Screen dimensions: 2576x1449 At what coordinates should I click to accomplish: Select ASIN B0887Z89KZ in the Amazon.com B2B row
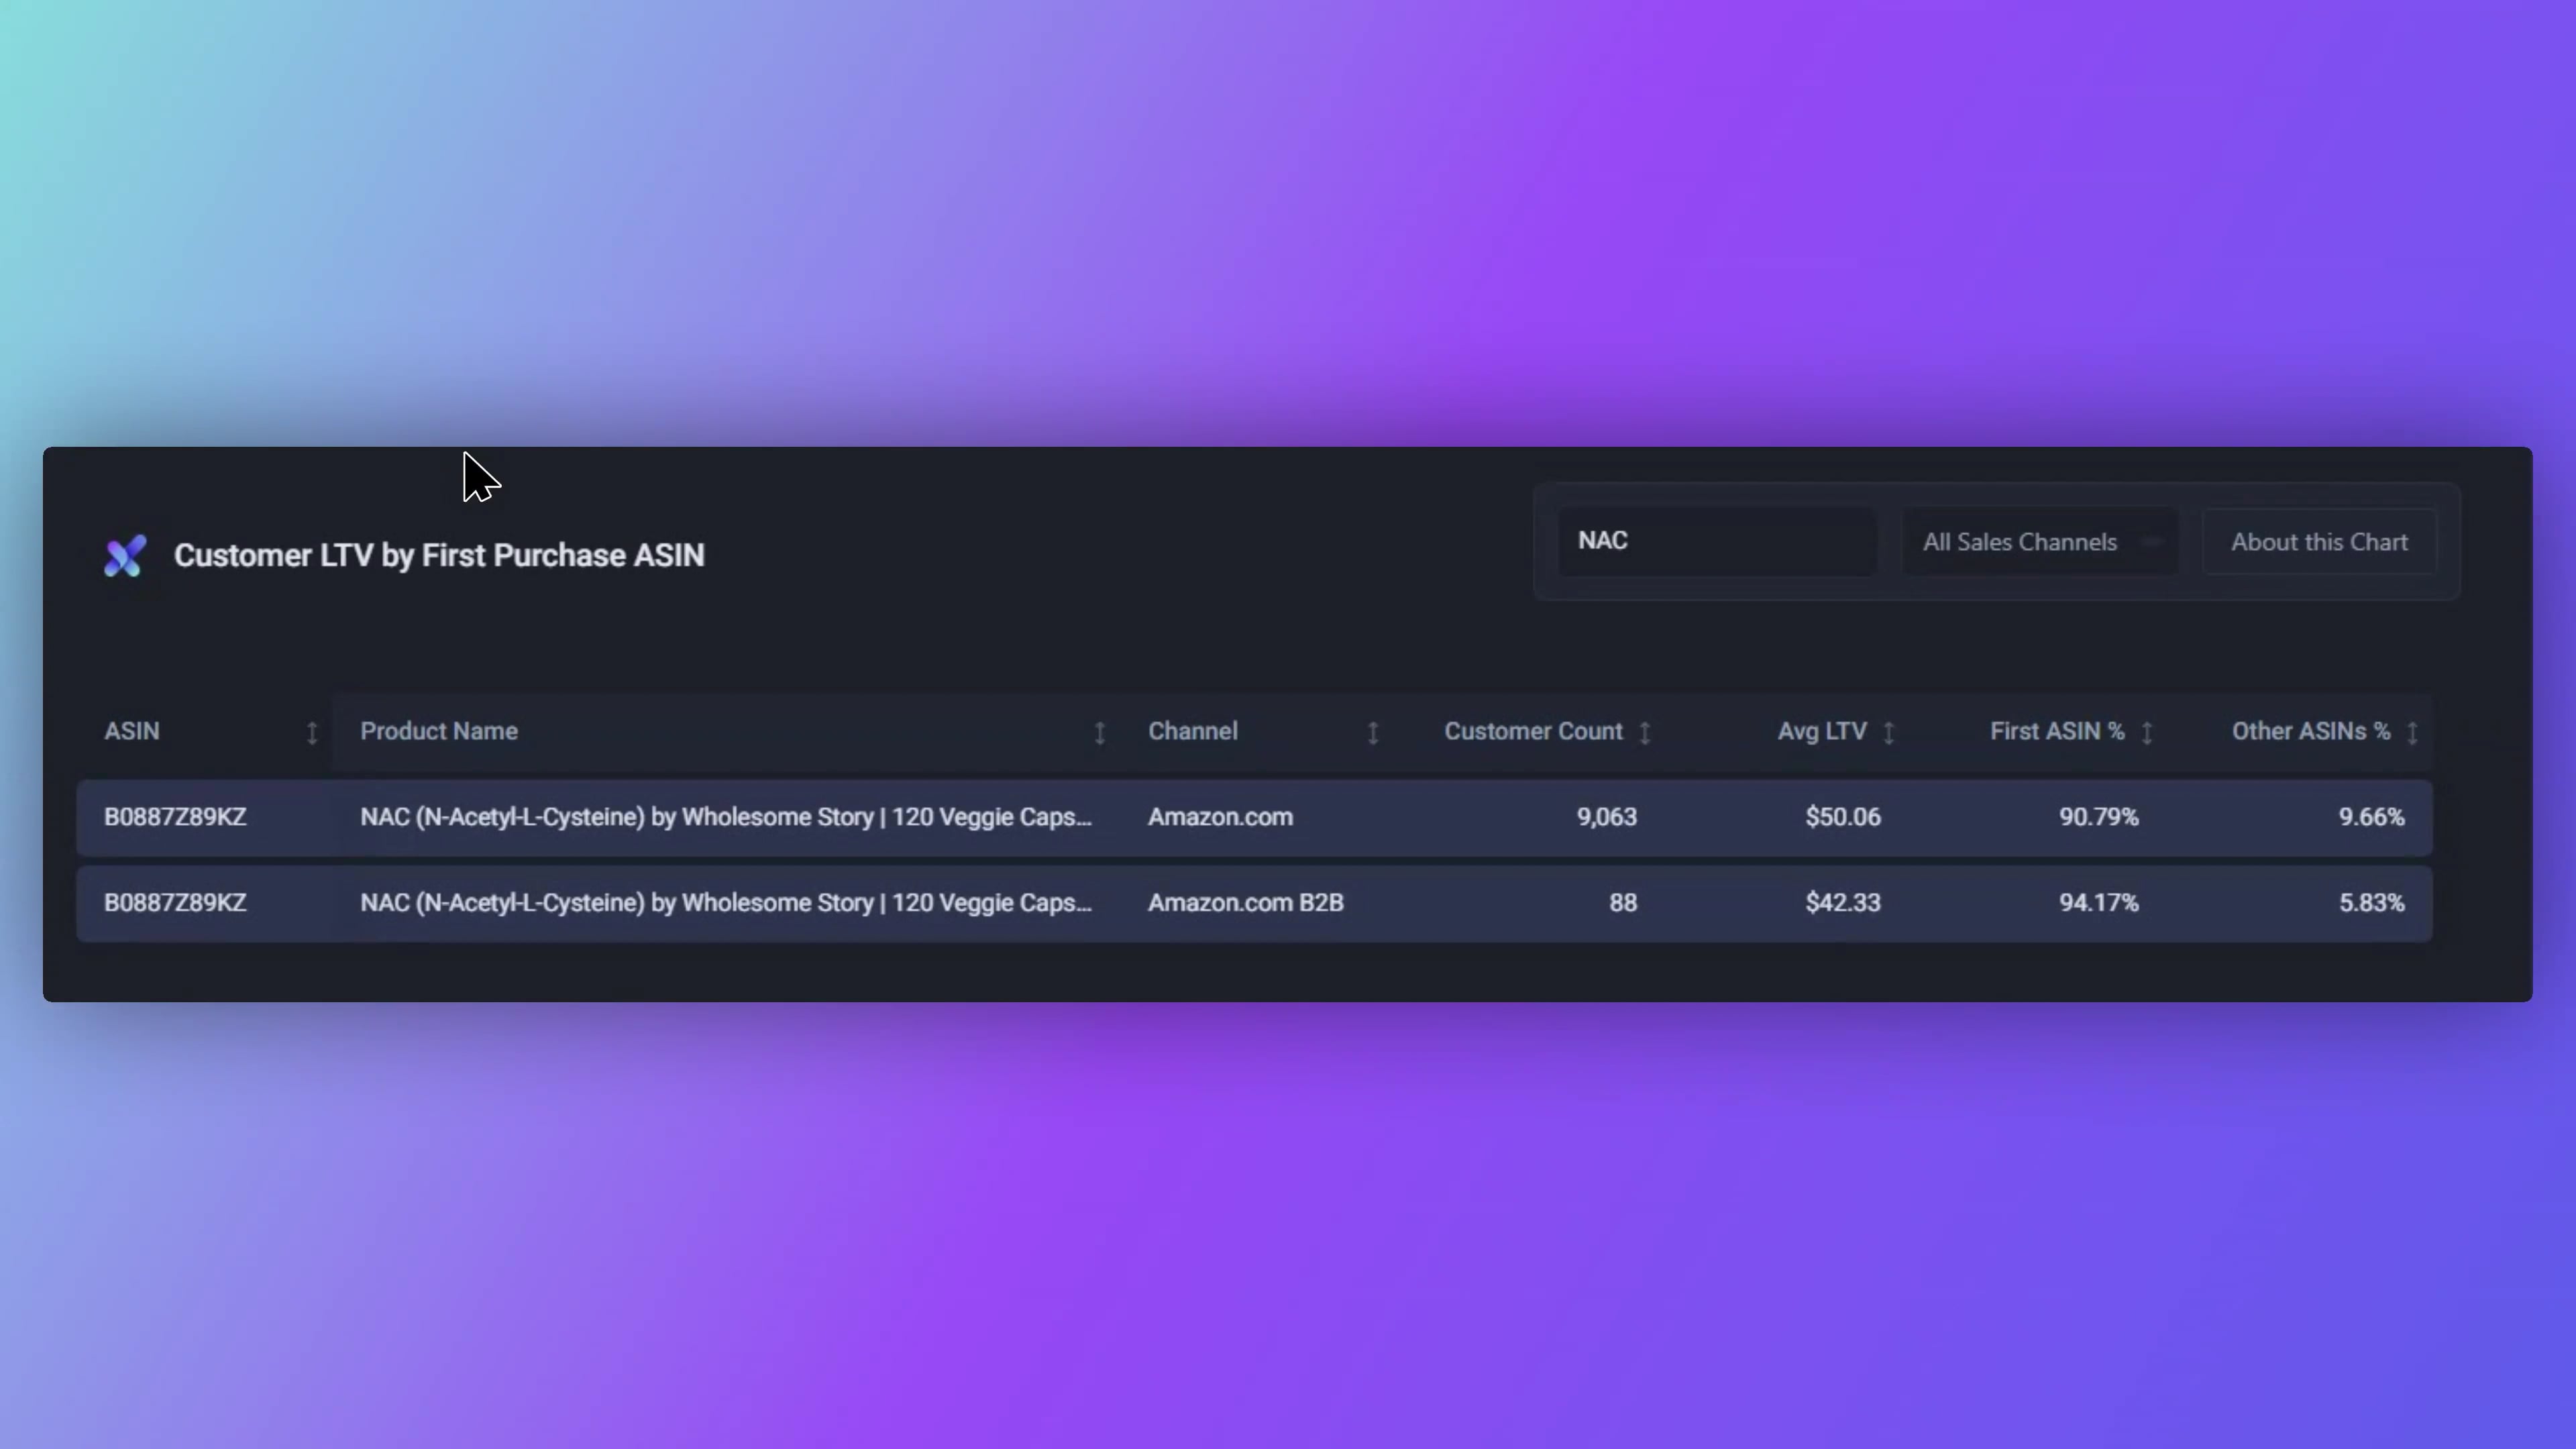(175, 903)
